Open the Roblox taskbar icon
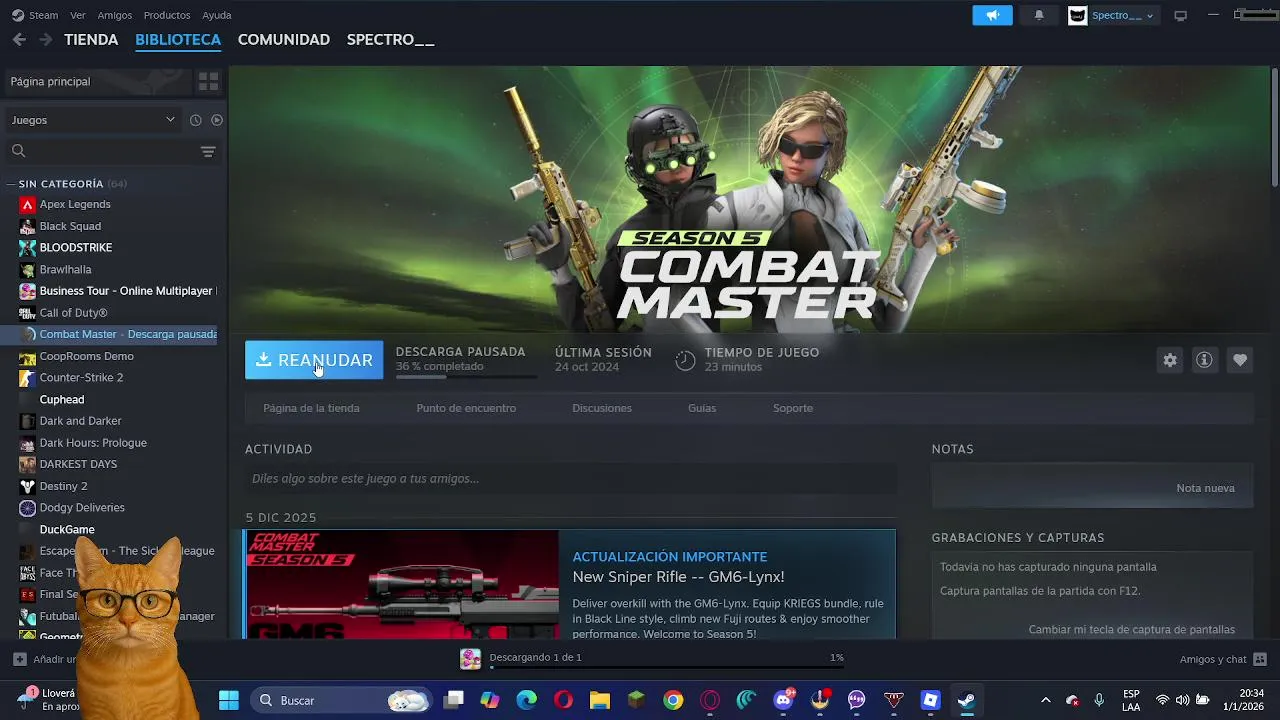Viewport: 1280px width, 720px height. point(930,700)
